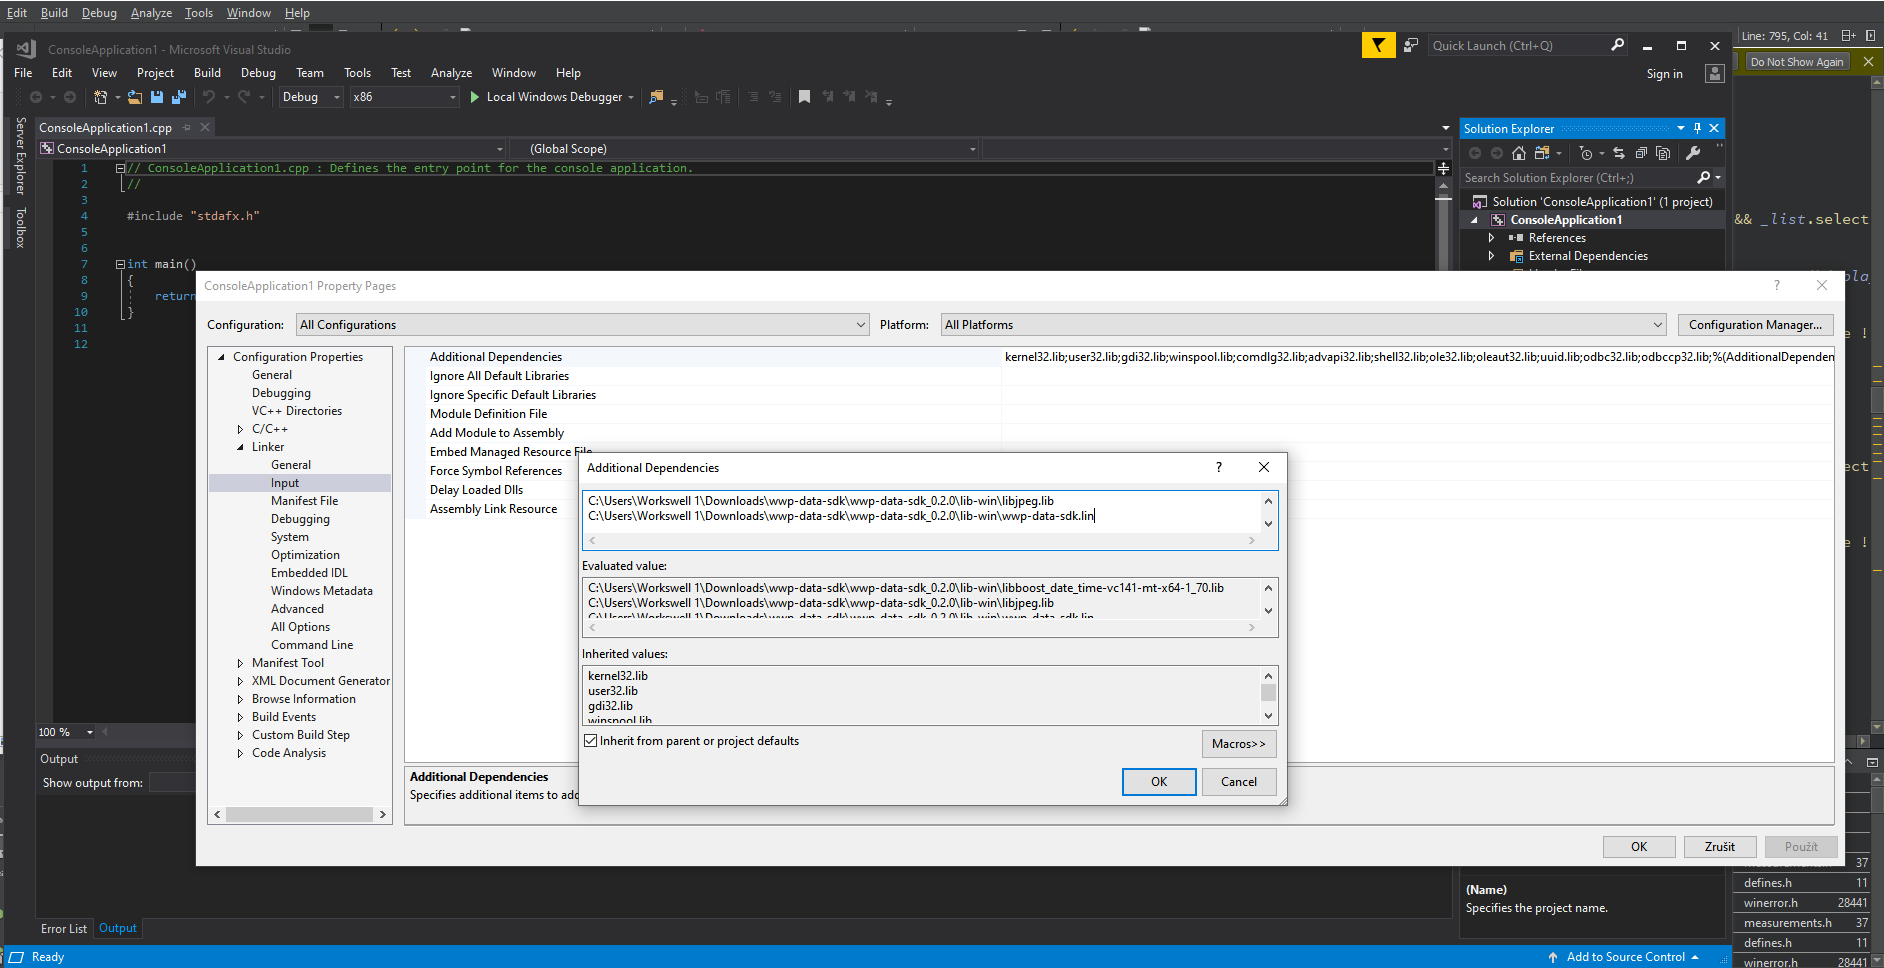Pin the Solution Explorer panel
The width and height of the screenshot is (1884, 968).
click(1697, 128)
